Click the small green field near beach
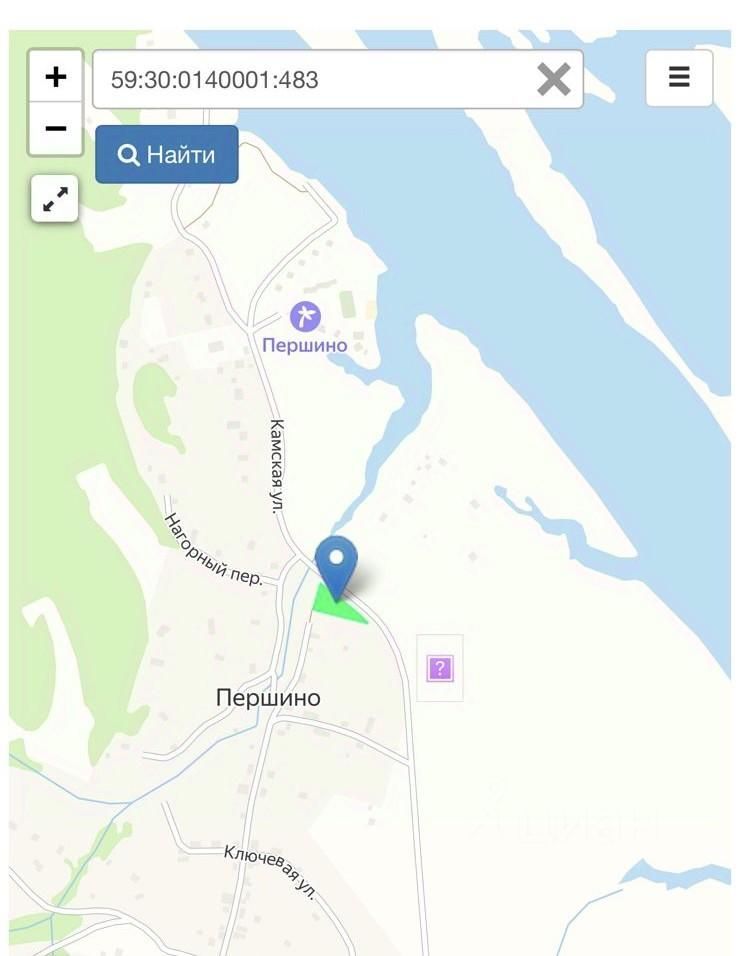The height and width of the screenshot is (956, 740). point(347,304)
